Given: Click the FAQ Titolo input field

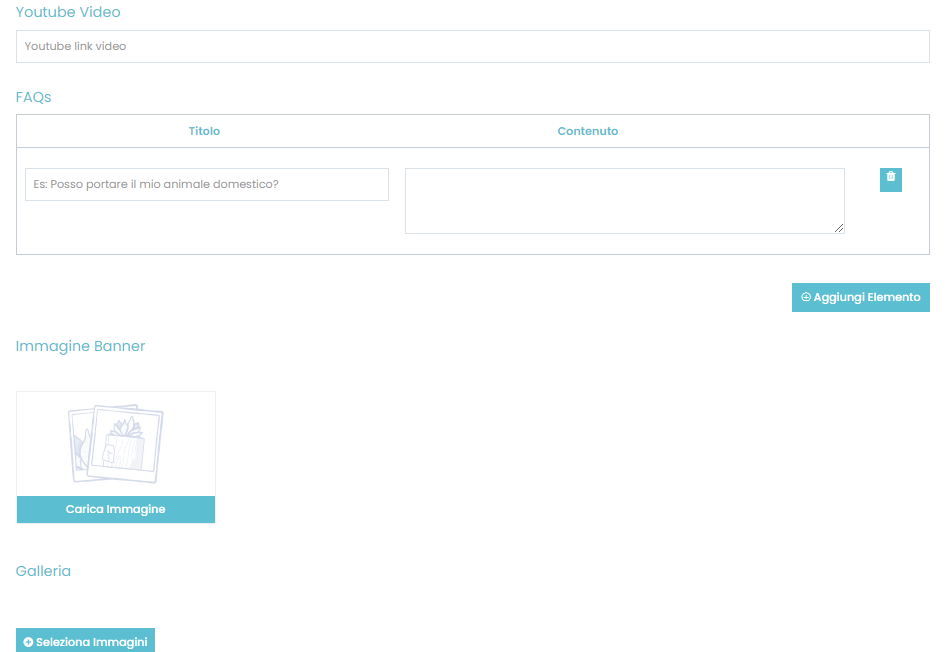Looking at the screenshot, I should point(206,184).
